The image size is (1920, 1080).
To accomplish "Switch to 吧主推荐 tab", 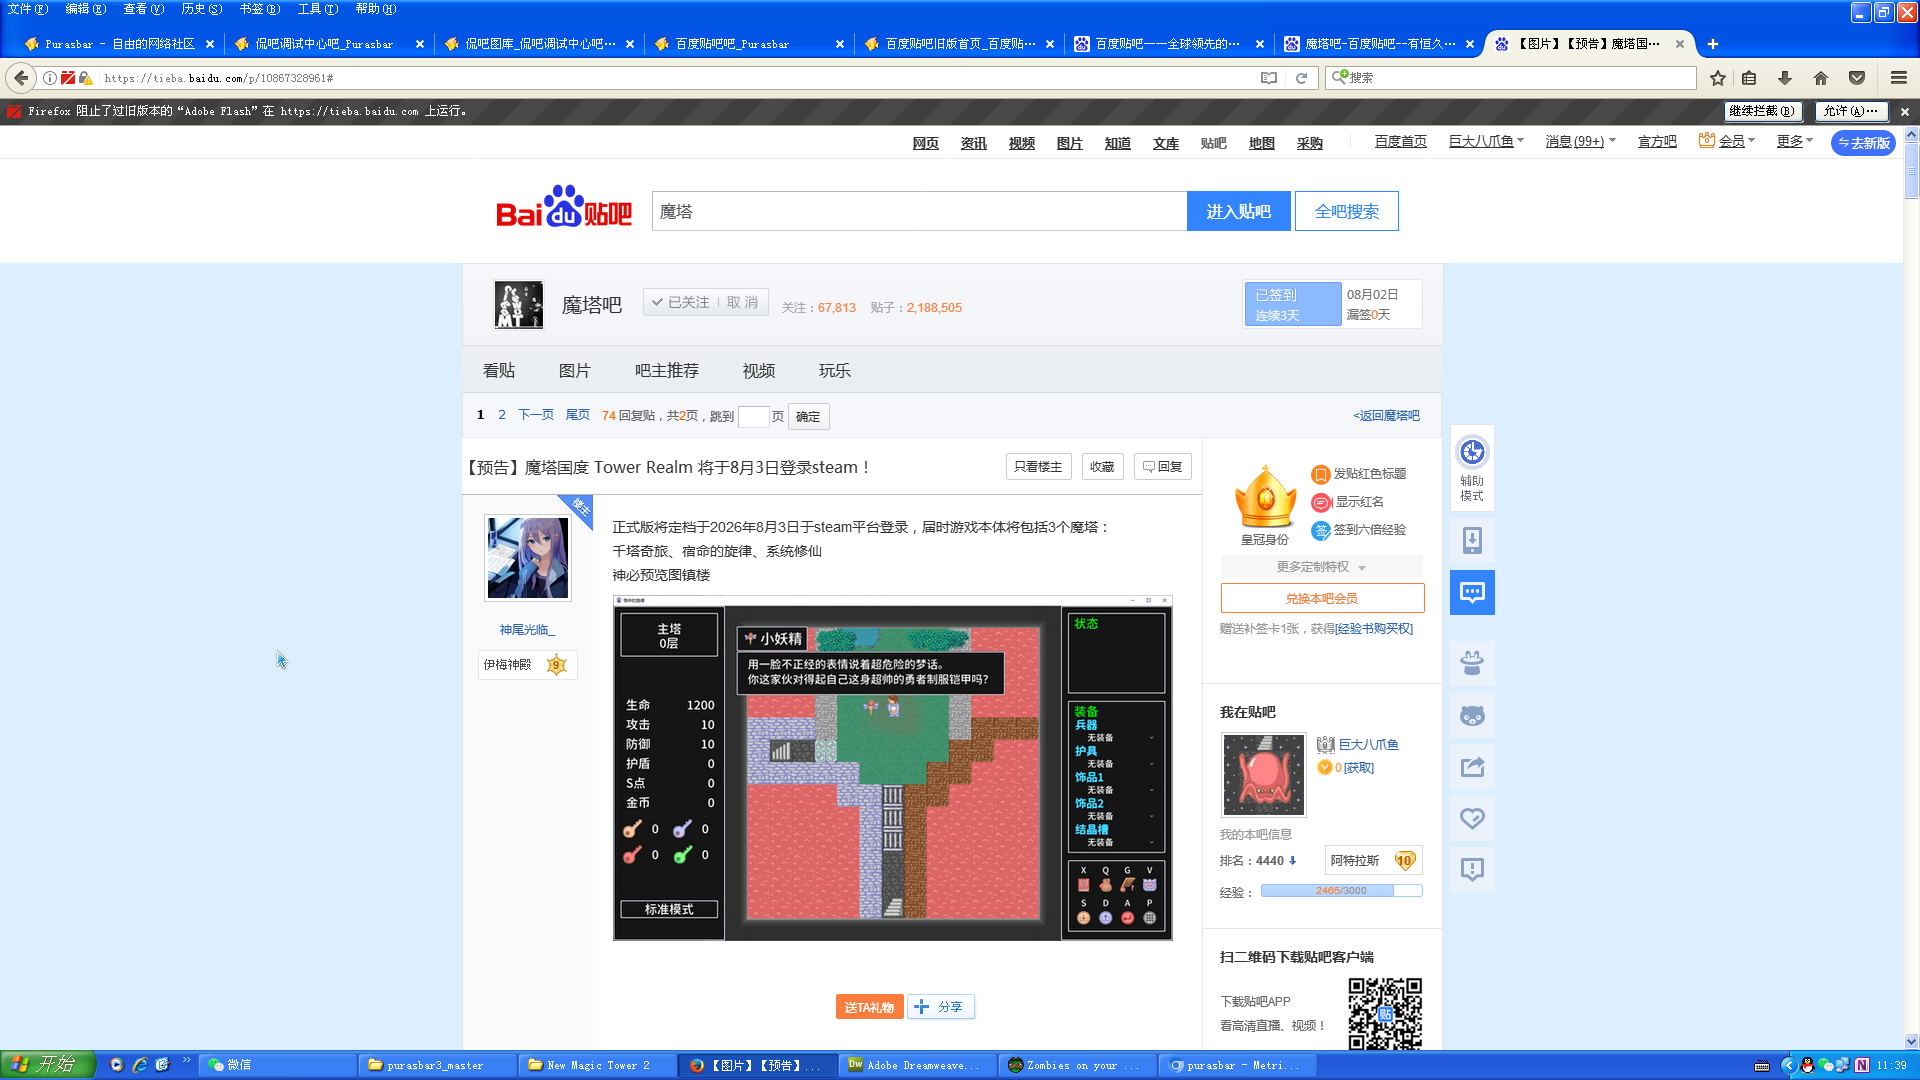I will (667, 371).
